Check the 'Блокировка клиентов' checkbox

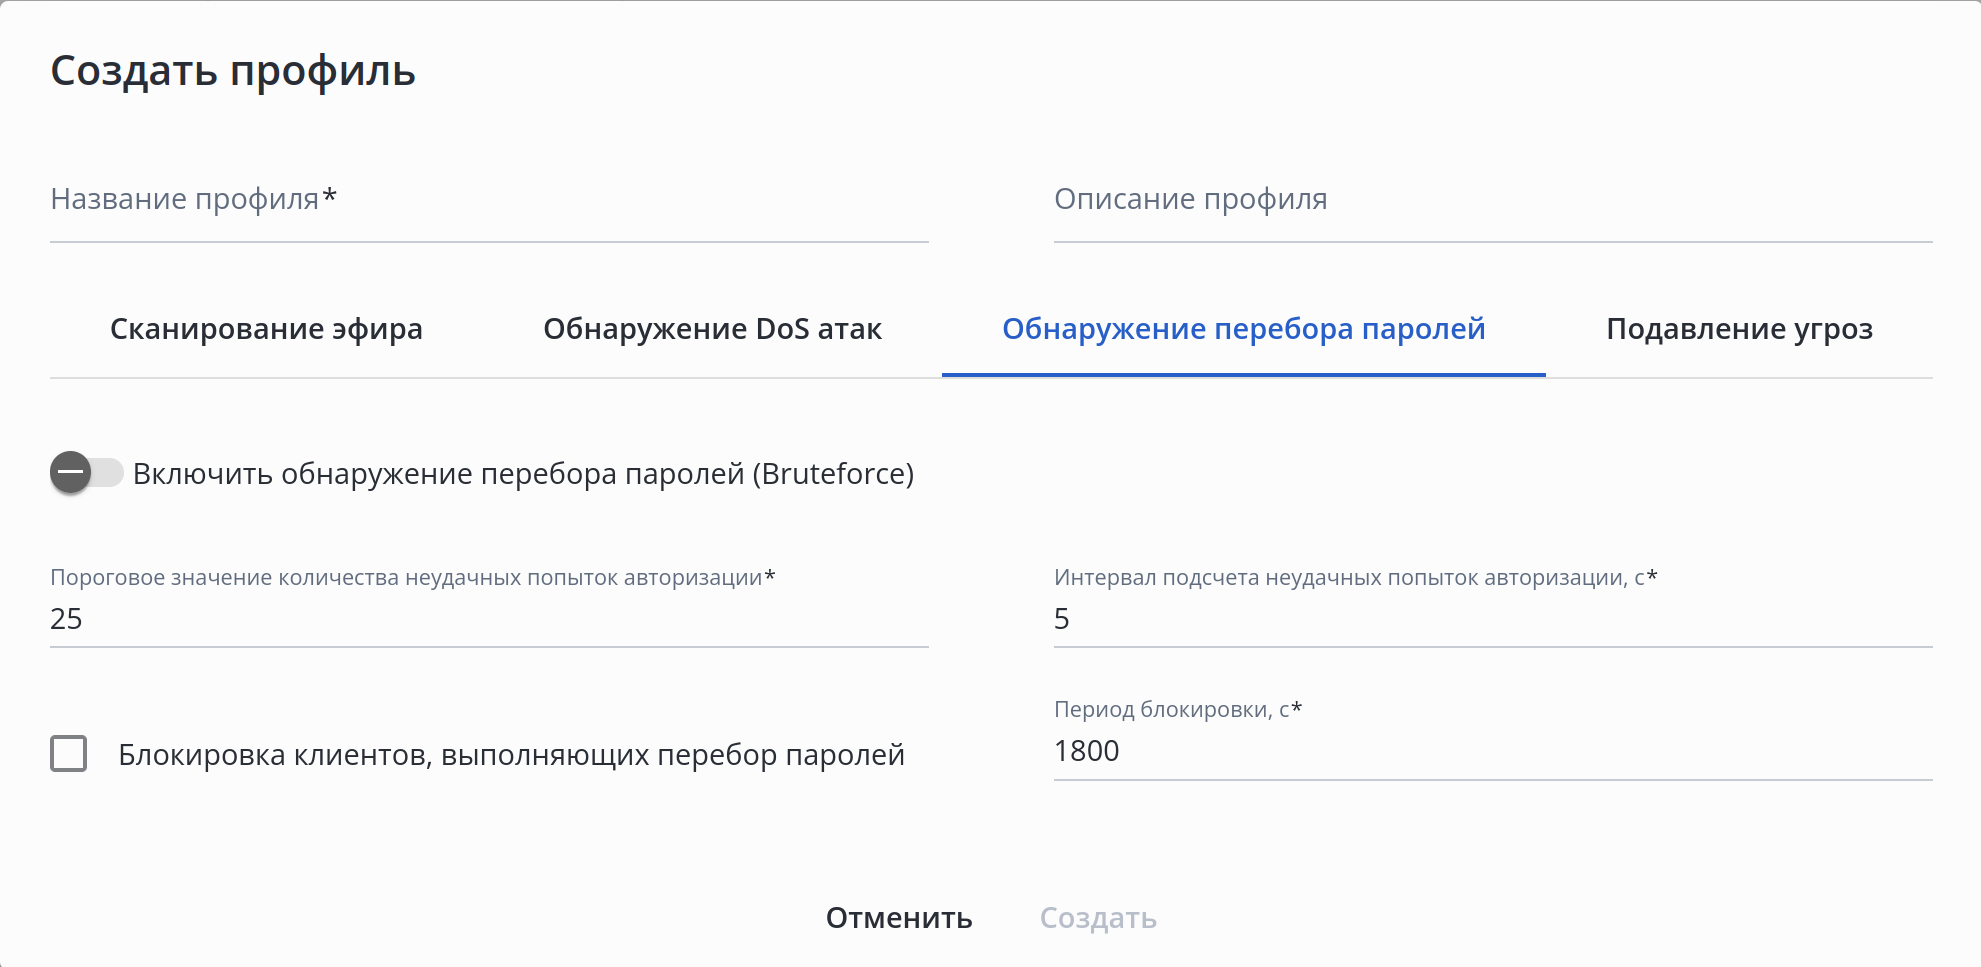69,754
